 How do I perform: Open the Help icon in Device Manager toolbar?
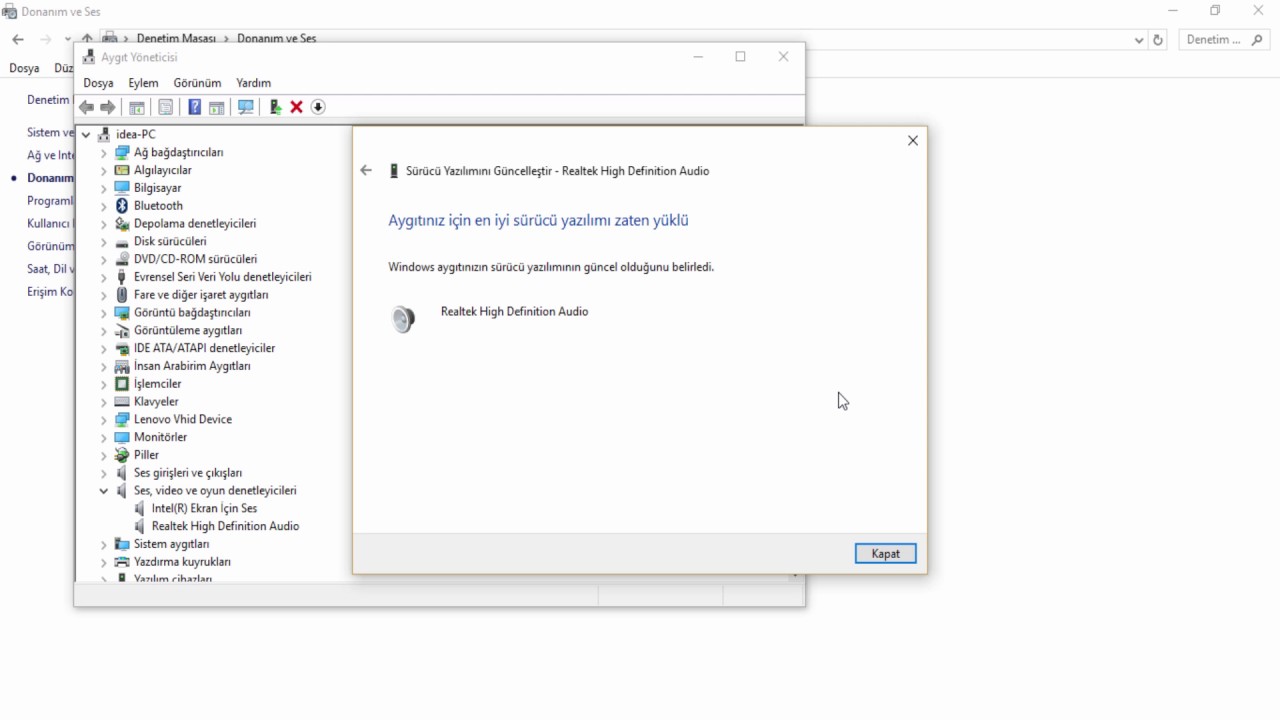click(194, 107)
